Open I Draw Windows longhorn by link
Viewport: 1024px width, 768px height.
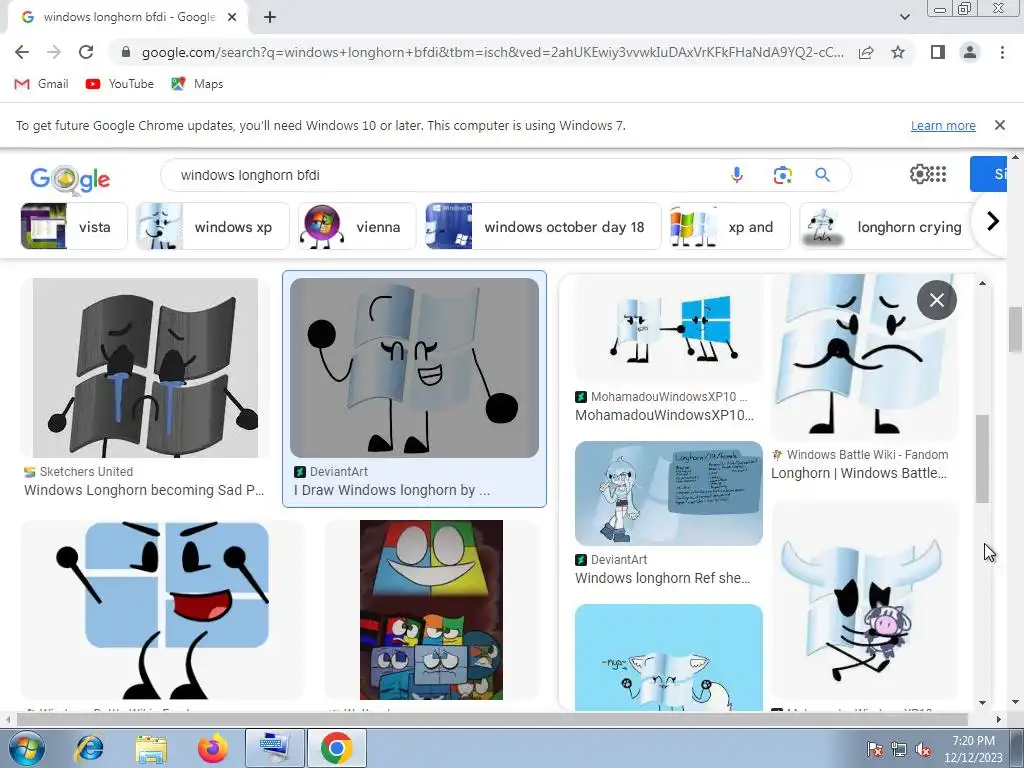tap(392, 490)
